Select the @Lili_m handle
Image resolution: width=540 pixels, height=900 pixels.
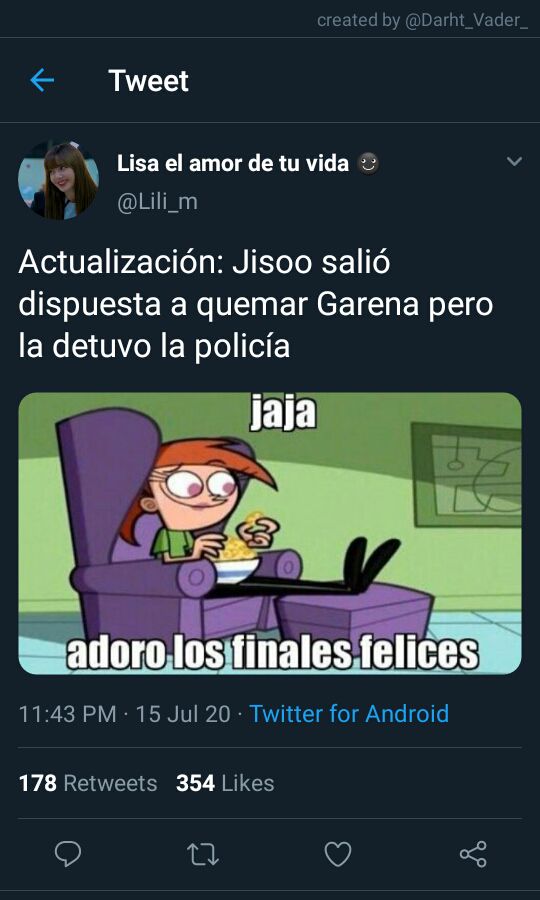[157, 203]
